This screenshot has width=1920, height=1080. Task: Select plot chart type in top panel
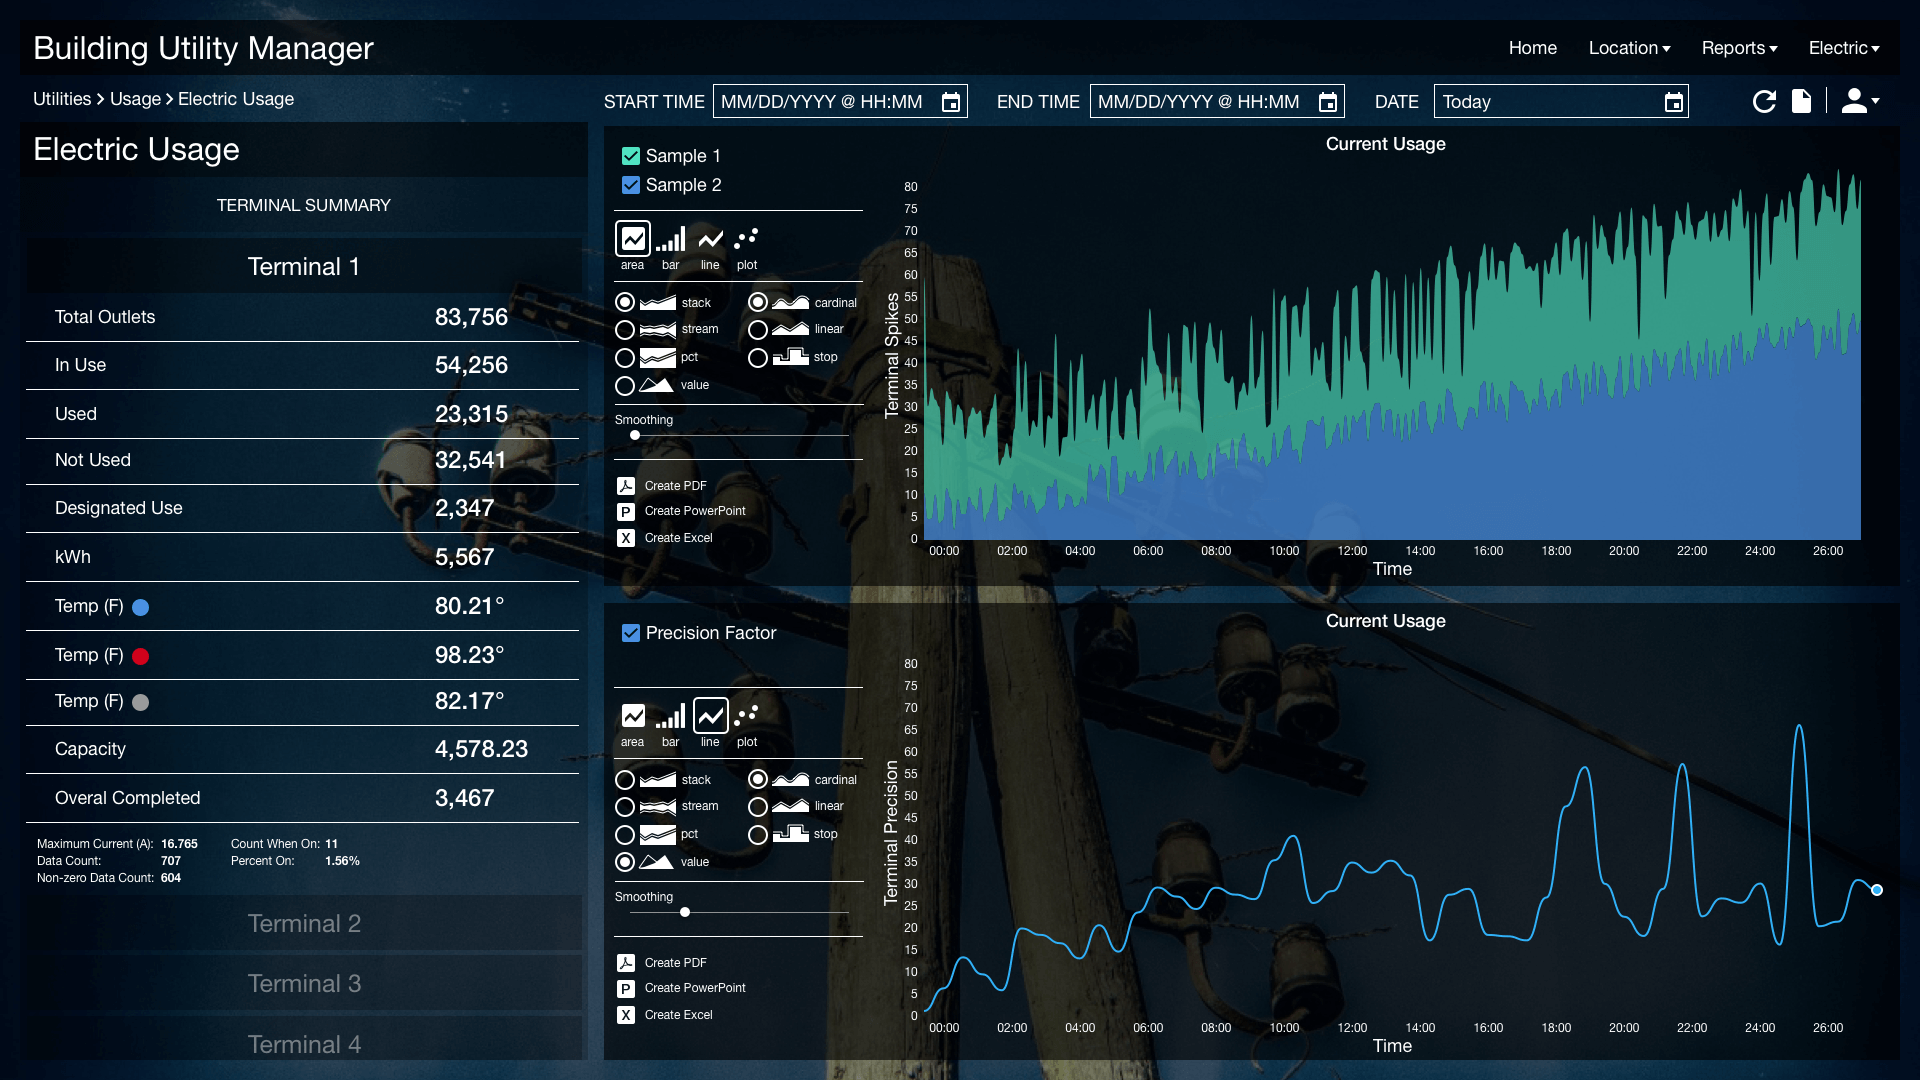point(746,241)
